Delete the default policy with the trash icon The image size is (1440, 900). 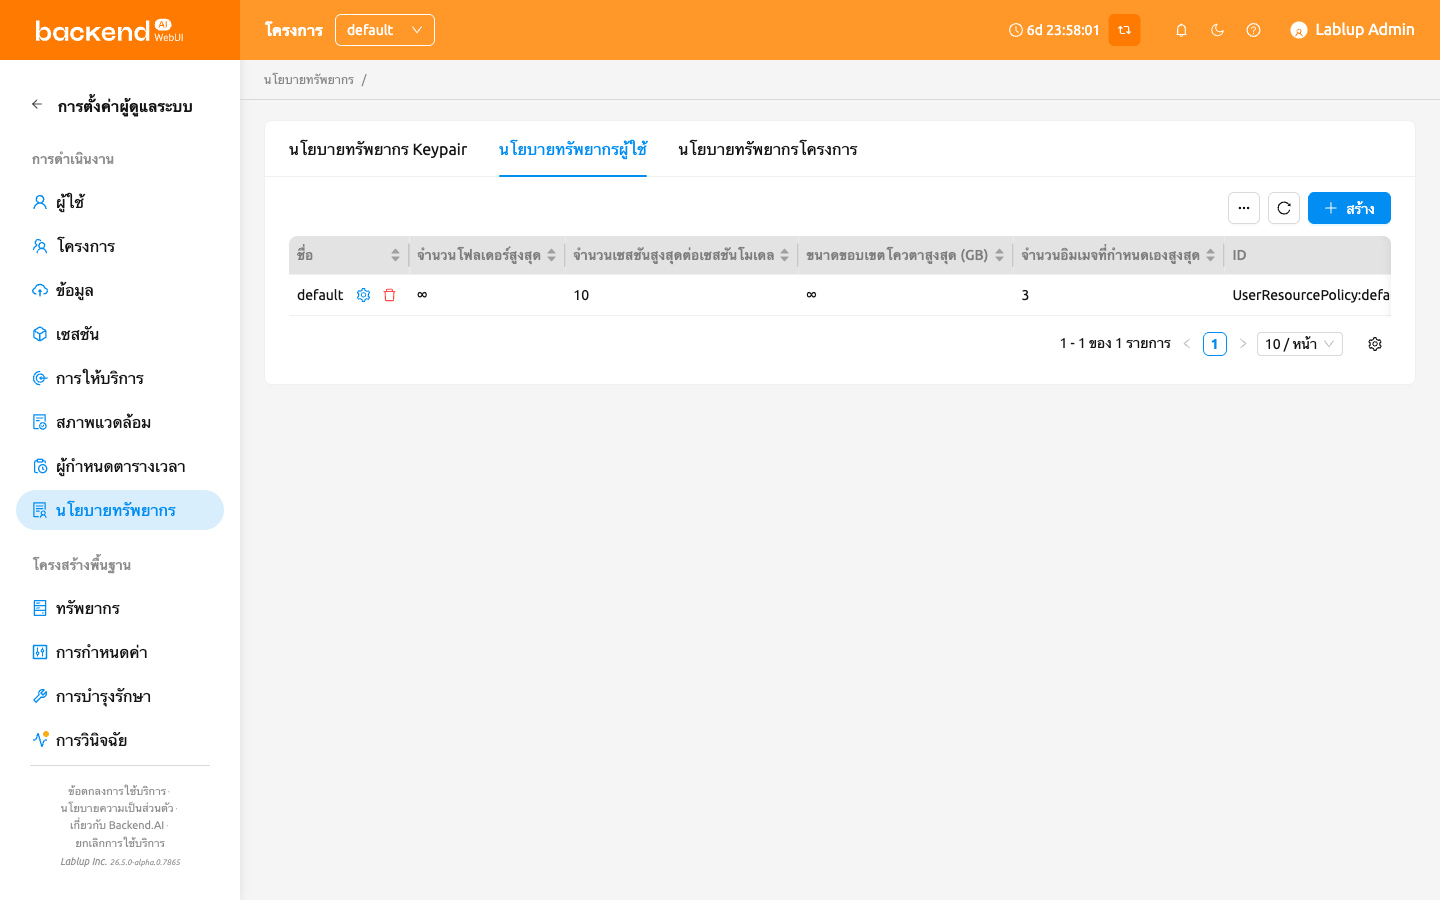coord(390,295)
